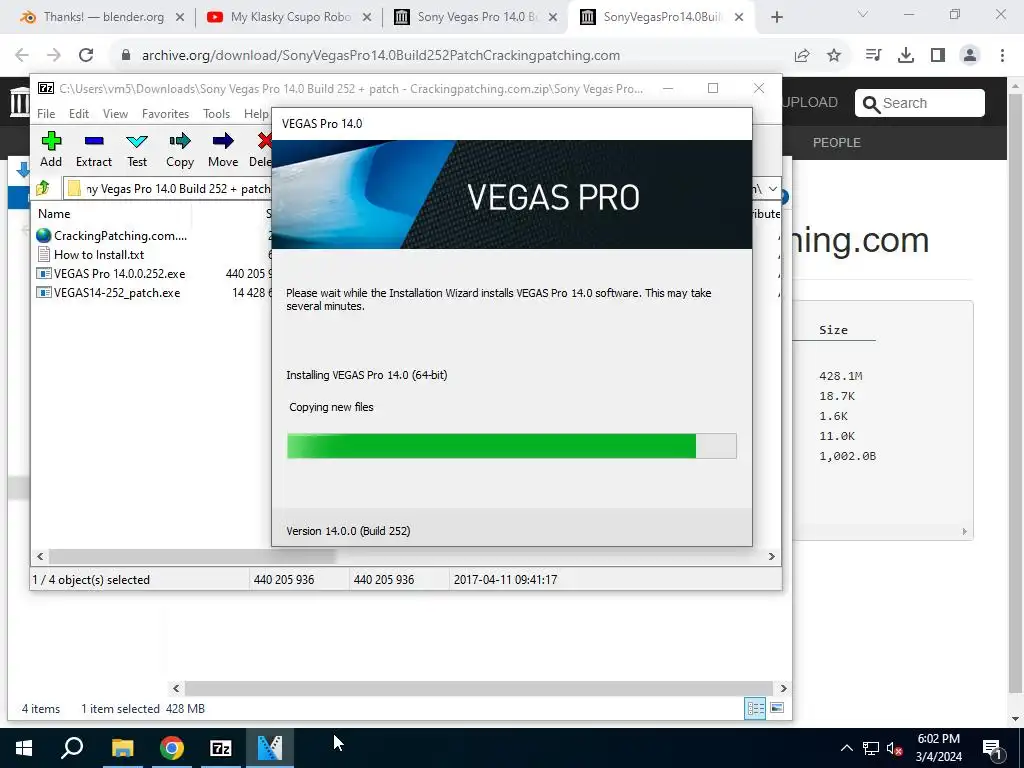Image resolution: width=1024 pixels, height=768 pixels.
Task: Click Chrome tab search chevron
Action: point(863,14)
